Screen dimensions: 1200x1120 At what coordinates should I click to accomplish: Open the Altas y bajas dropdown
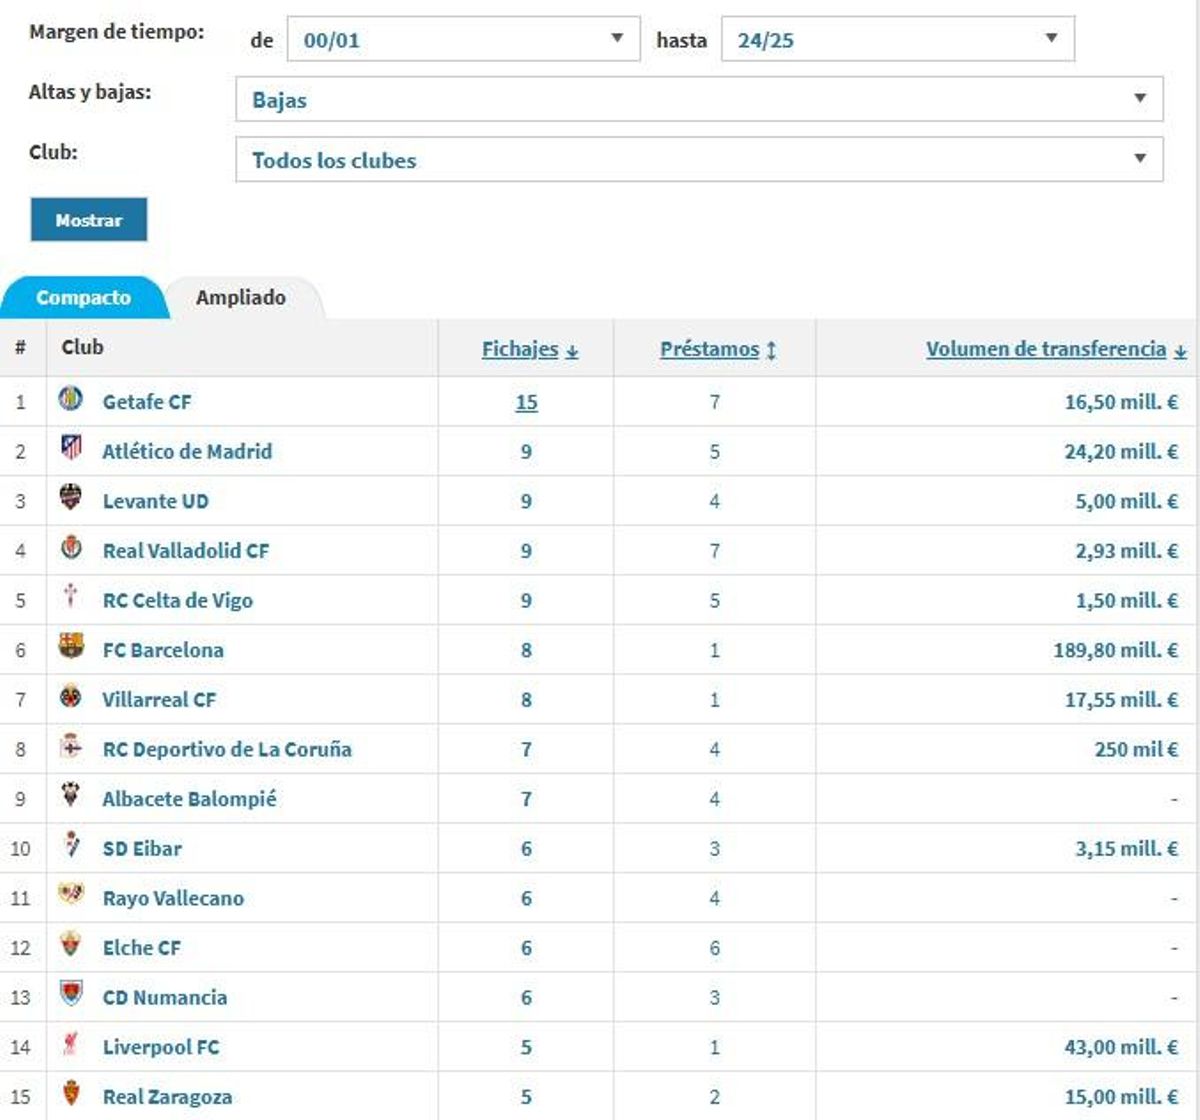[699, 99]
